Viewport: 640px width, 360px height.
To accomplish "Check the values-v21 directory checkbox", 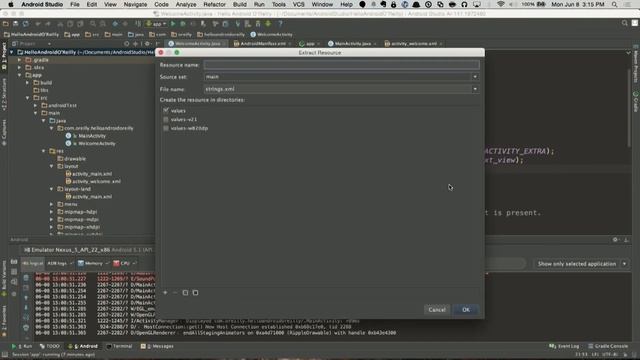I will click(166, 120).
